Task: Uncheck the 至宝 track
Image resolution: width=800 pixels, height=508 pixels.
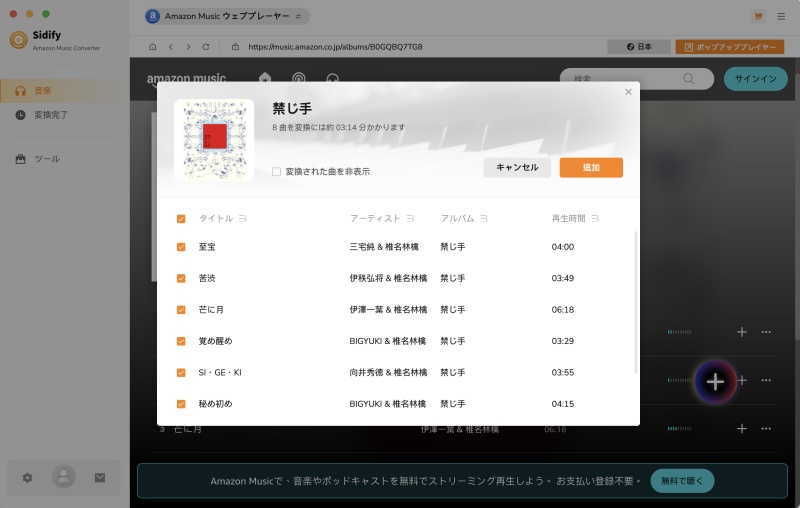Action: click(x=181, y=247)
